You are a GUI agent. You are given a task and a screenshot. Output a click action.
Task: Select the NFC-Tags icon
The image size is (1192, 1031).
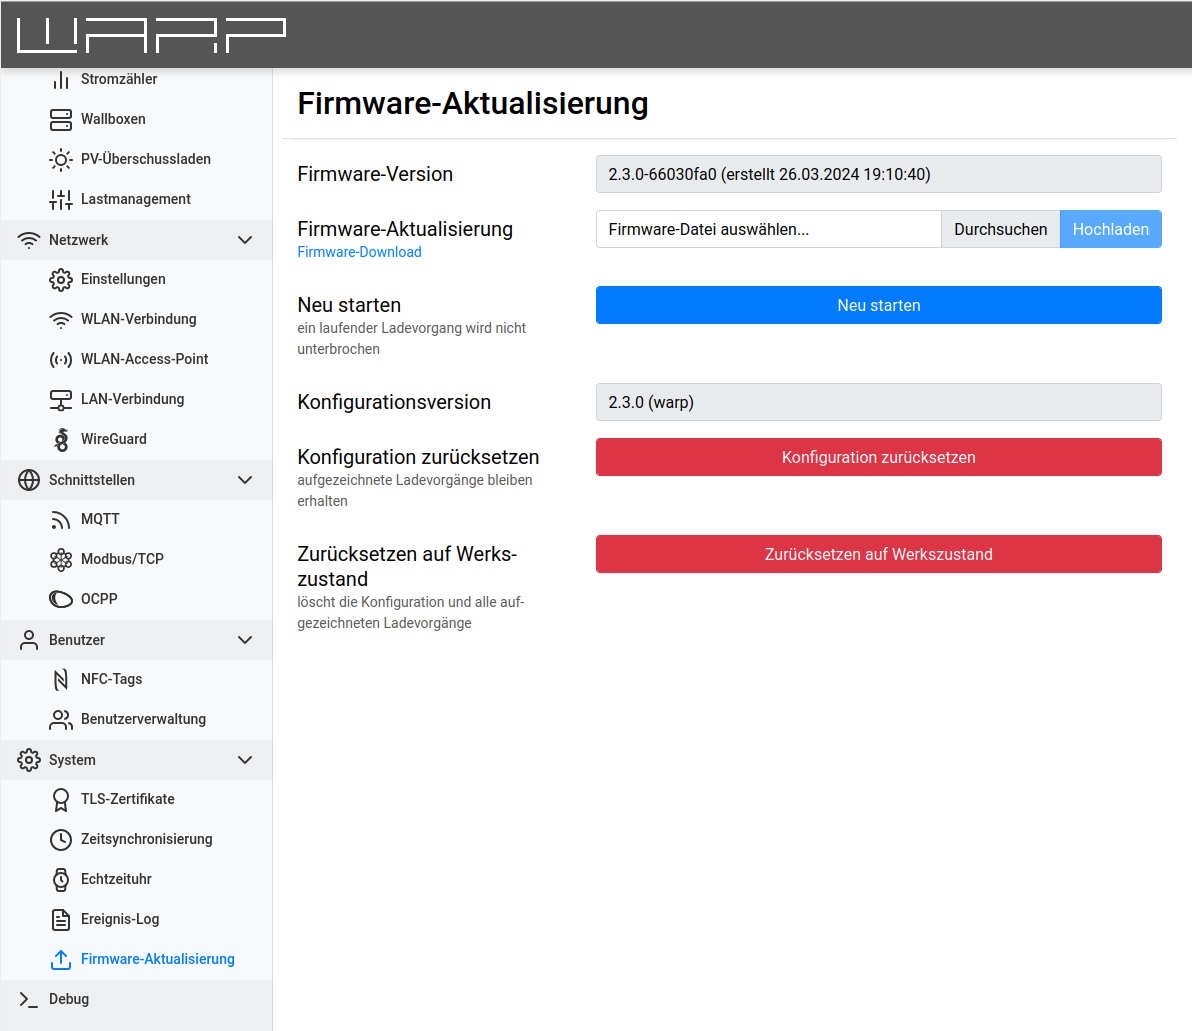click(x=61, y=679)
